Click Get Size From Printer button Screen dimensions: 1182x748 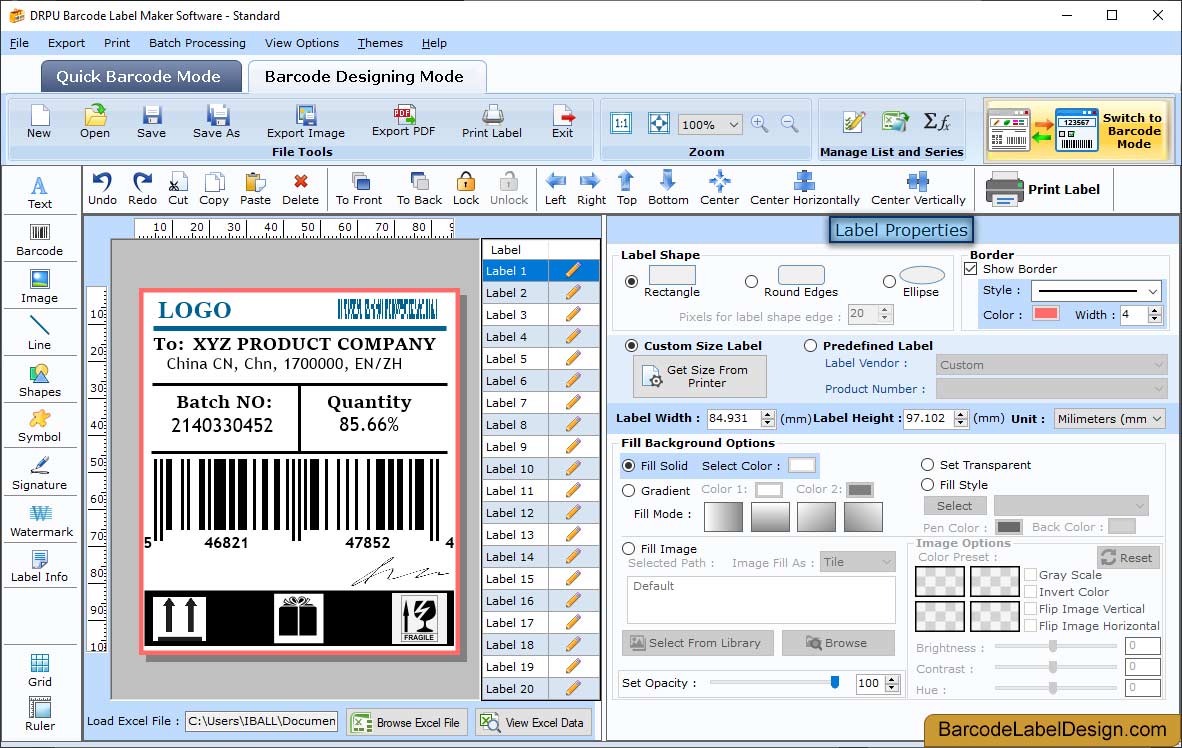click(700, 376)
